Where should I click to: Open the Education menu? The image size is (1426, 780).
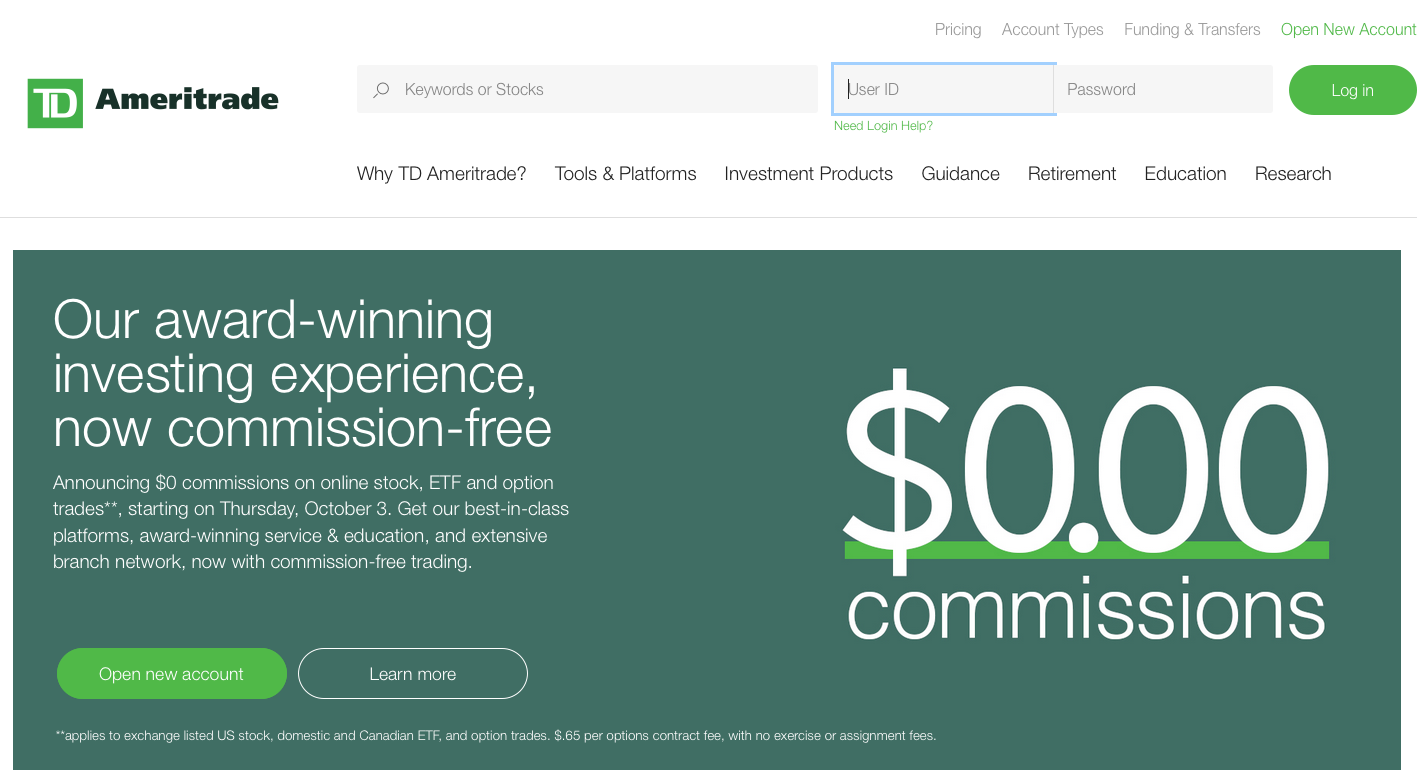click(x=1185, y=174)
